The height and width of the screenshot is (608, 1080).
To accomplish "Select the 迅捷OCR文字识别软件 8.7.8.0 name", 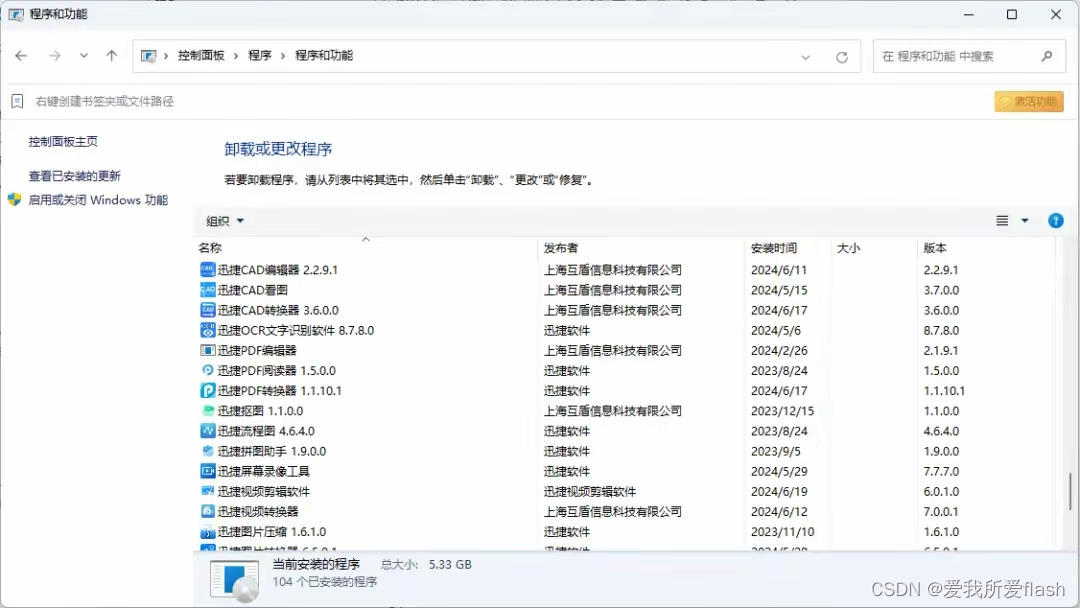I will [295, 331].
